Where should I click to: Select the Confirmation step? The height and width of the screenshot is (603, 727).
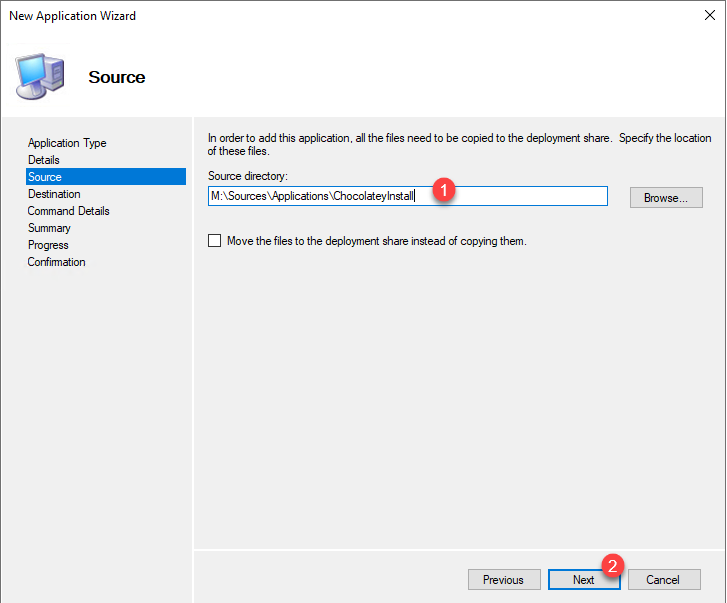click(x=57, y=262)
